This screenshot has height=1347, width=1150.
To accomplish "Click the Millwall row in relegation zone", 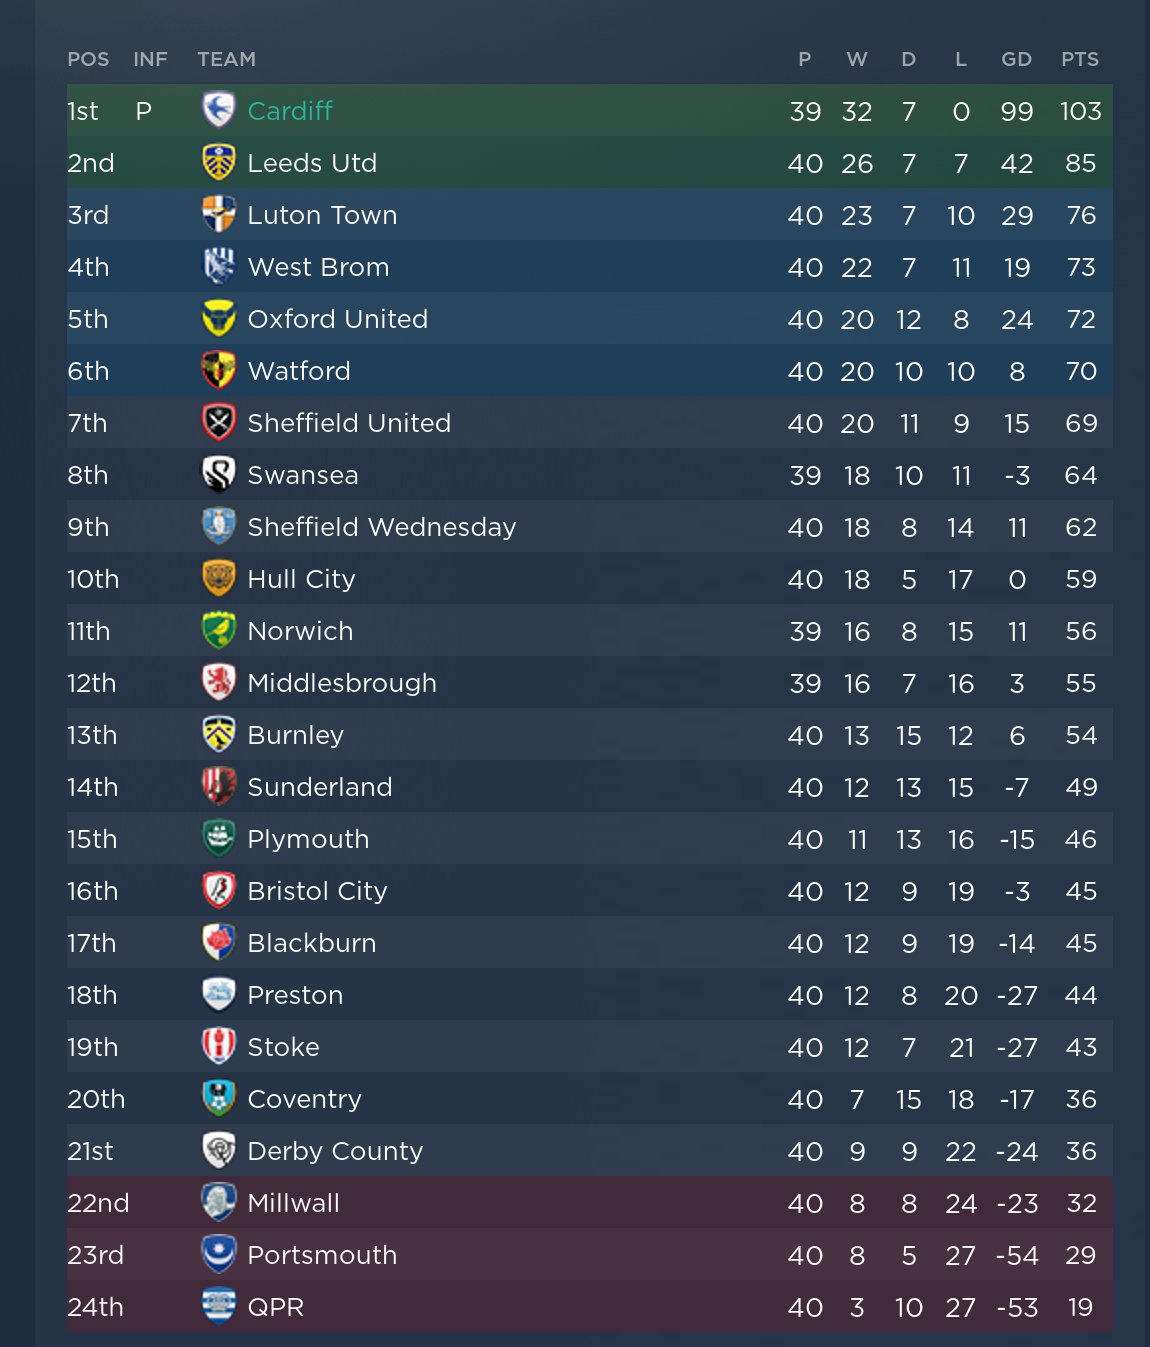I will click(x=590, y=1202).
